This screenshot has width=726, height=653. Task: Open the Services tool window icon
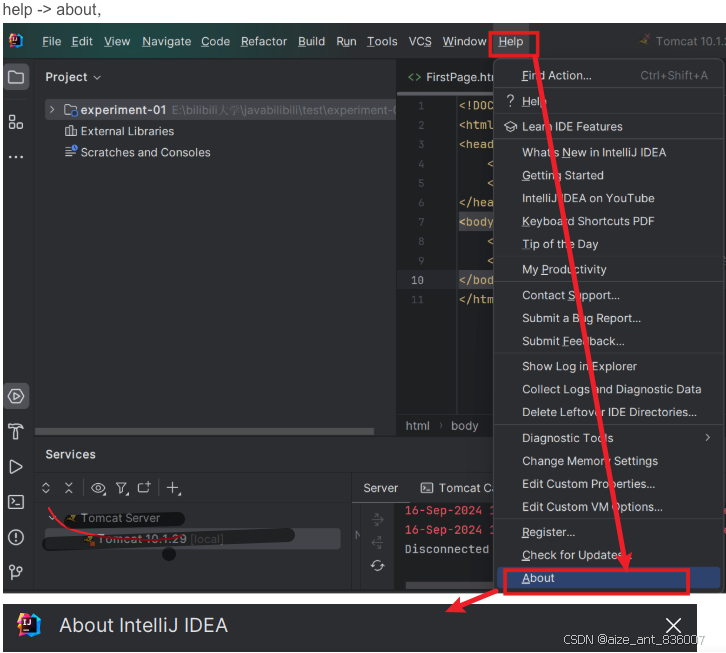tap(16, 396)
